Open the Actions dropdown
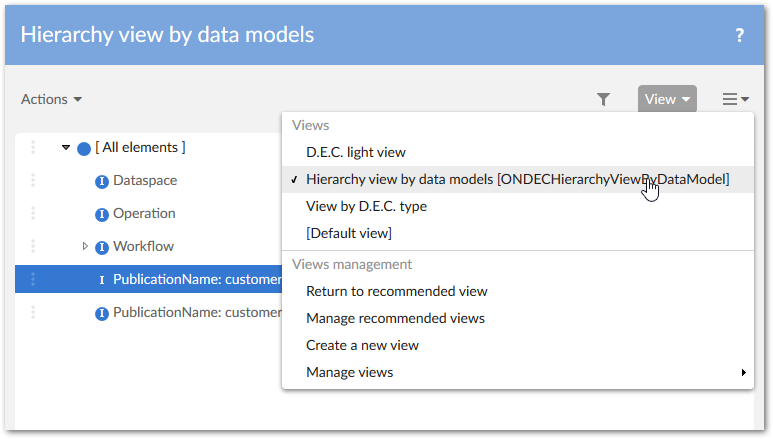The width and height of the screenshot is (773, 439). coord(51,99)
